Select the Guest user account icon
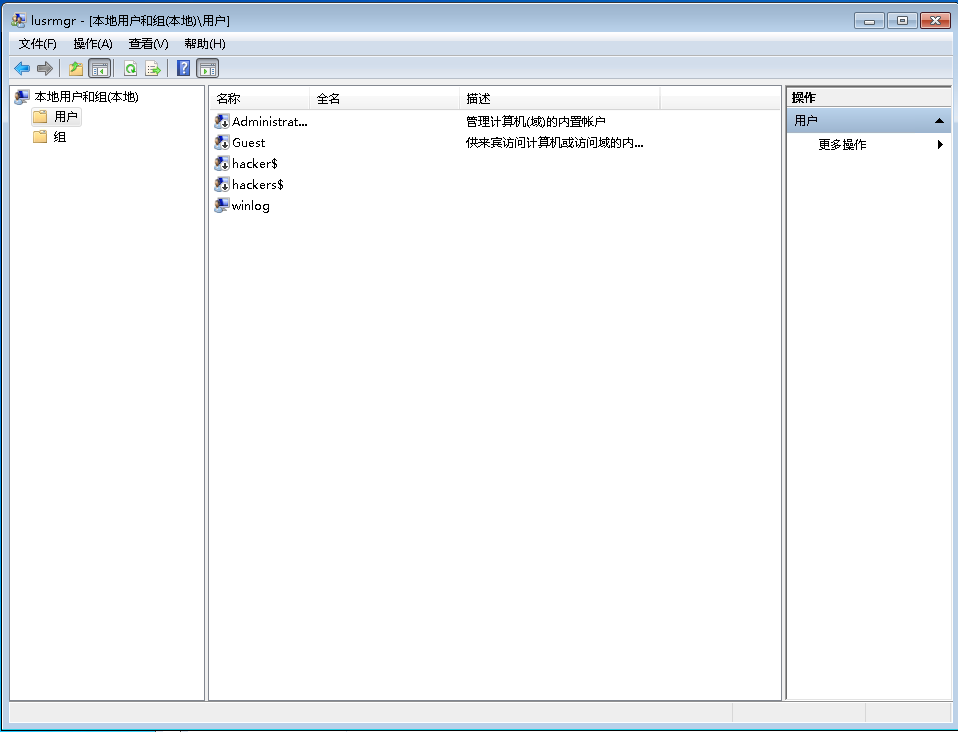Image resolution: width=958 pixels, height=732 pixels. [222, 143]
